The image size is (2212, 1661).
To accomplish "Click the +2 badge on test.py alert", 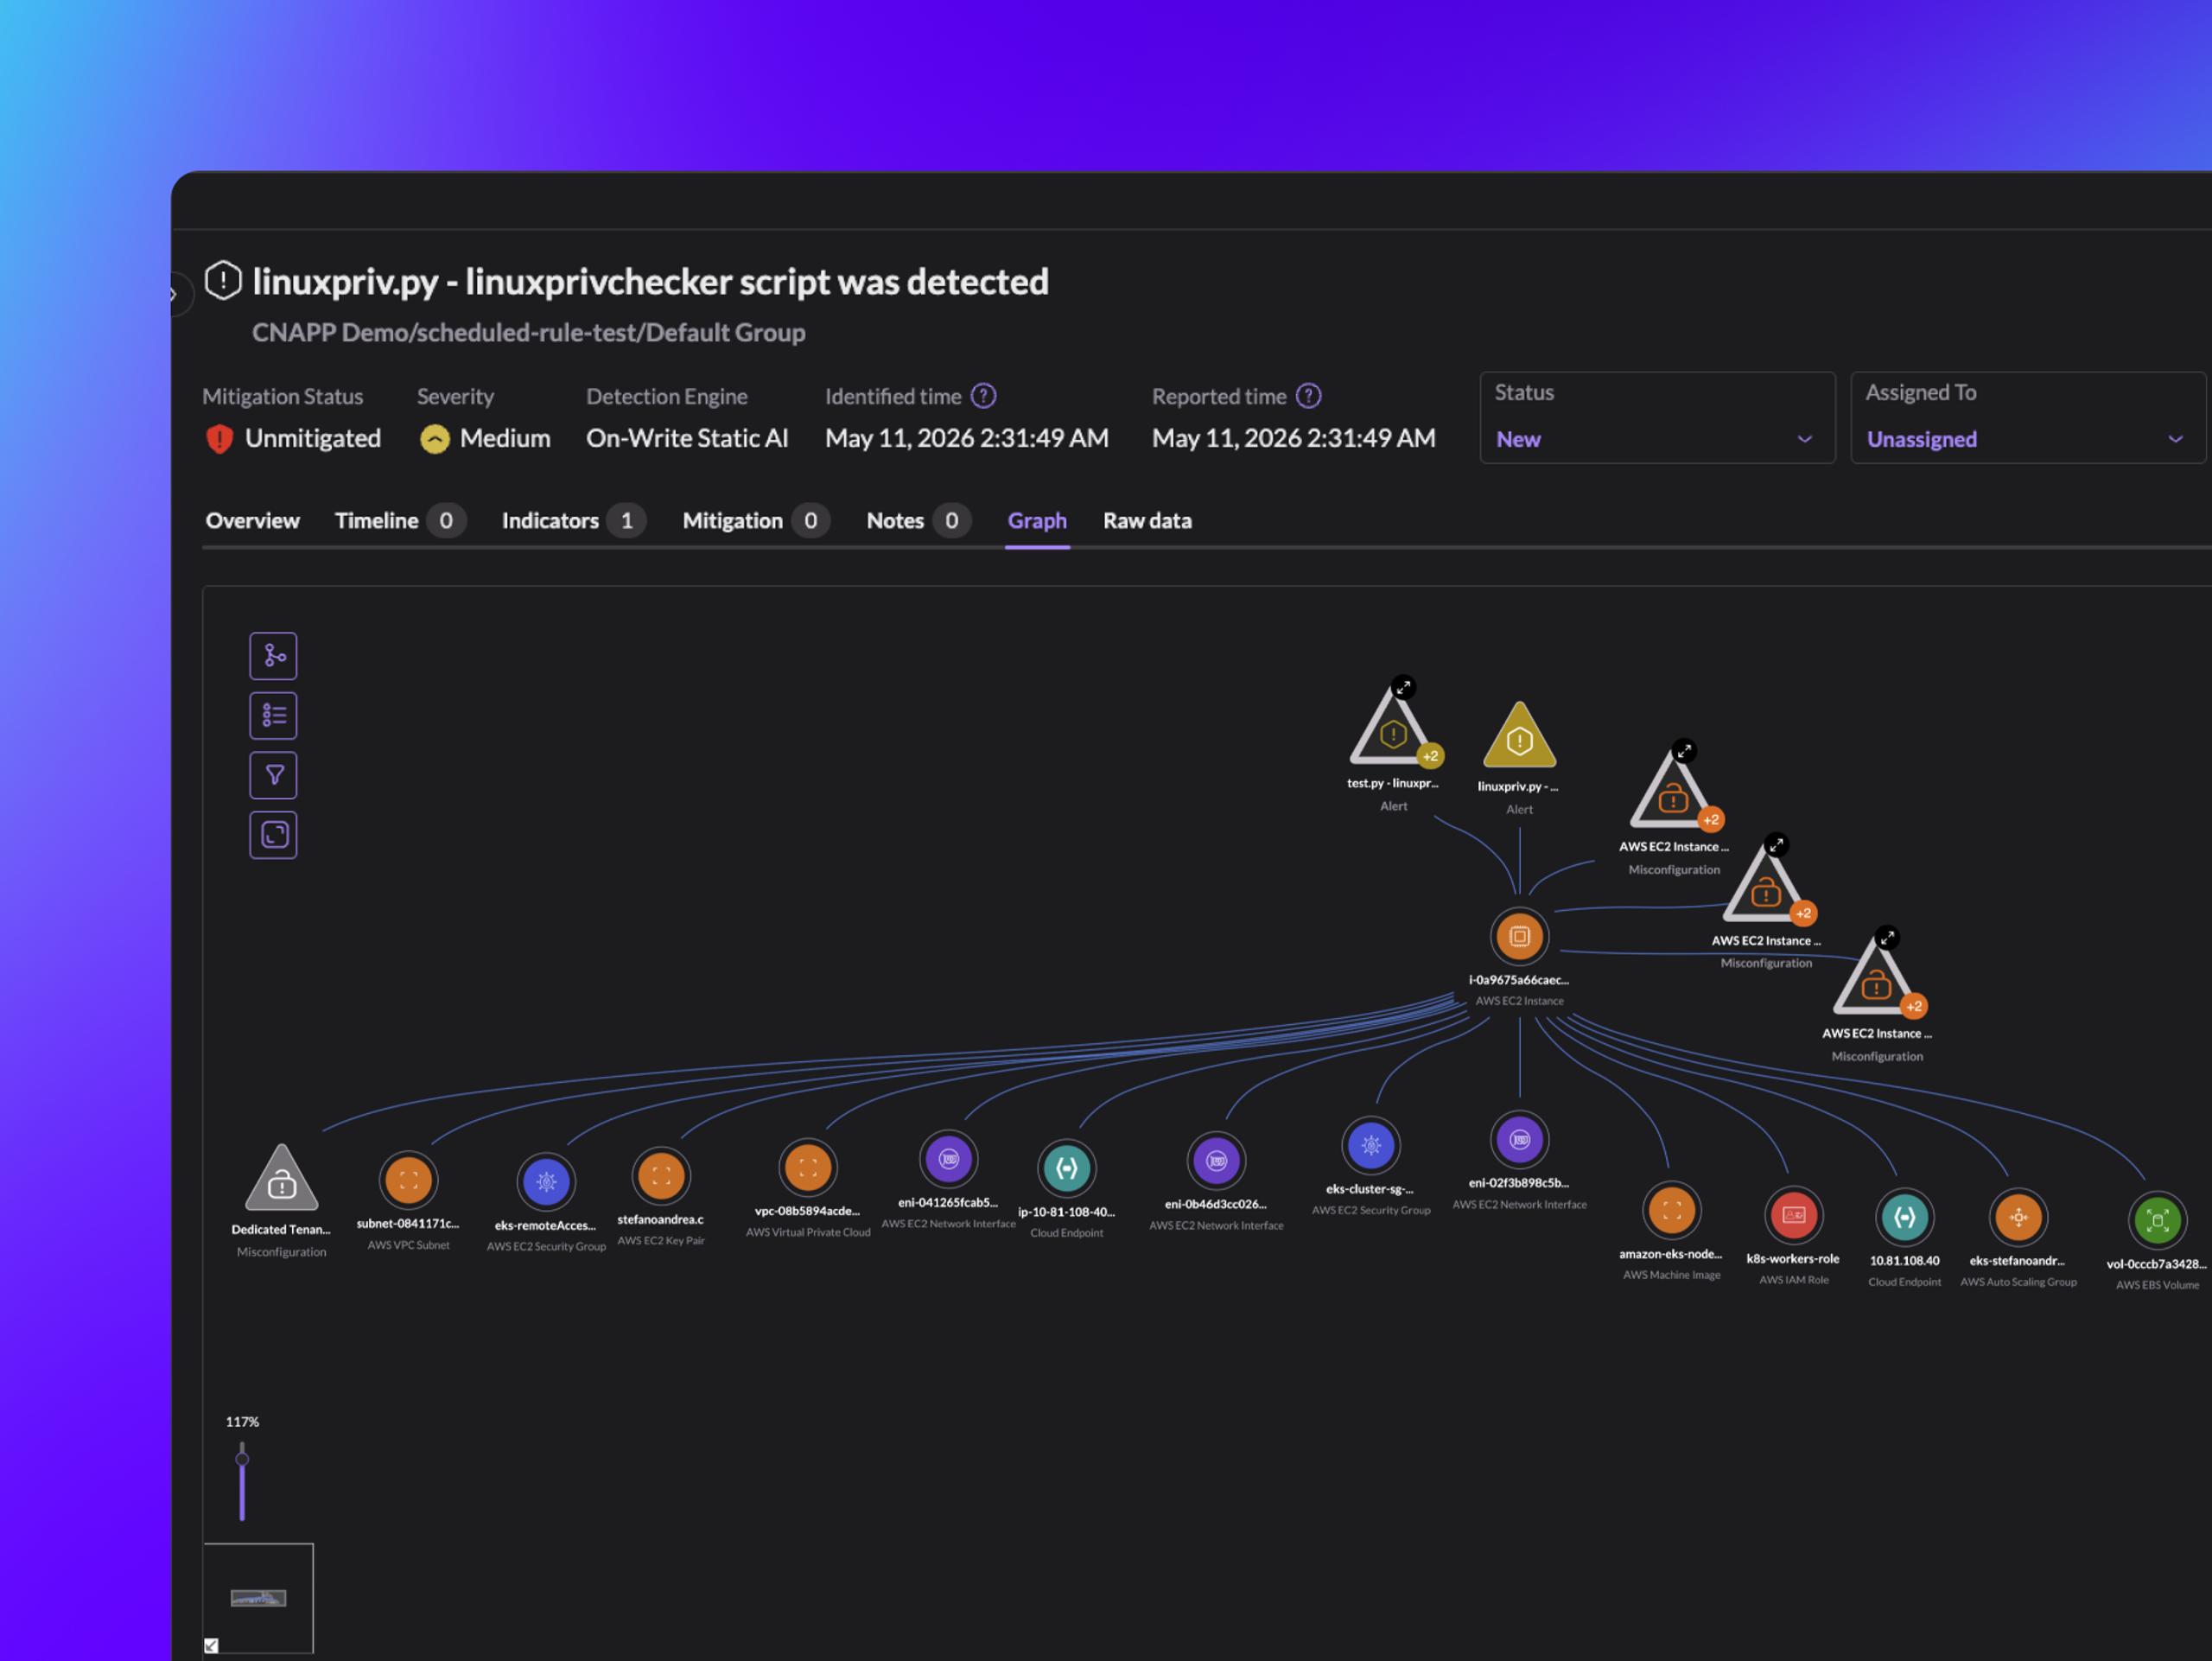I will 1431,756.
